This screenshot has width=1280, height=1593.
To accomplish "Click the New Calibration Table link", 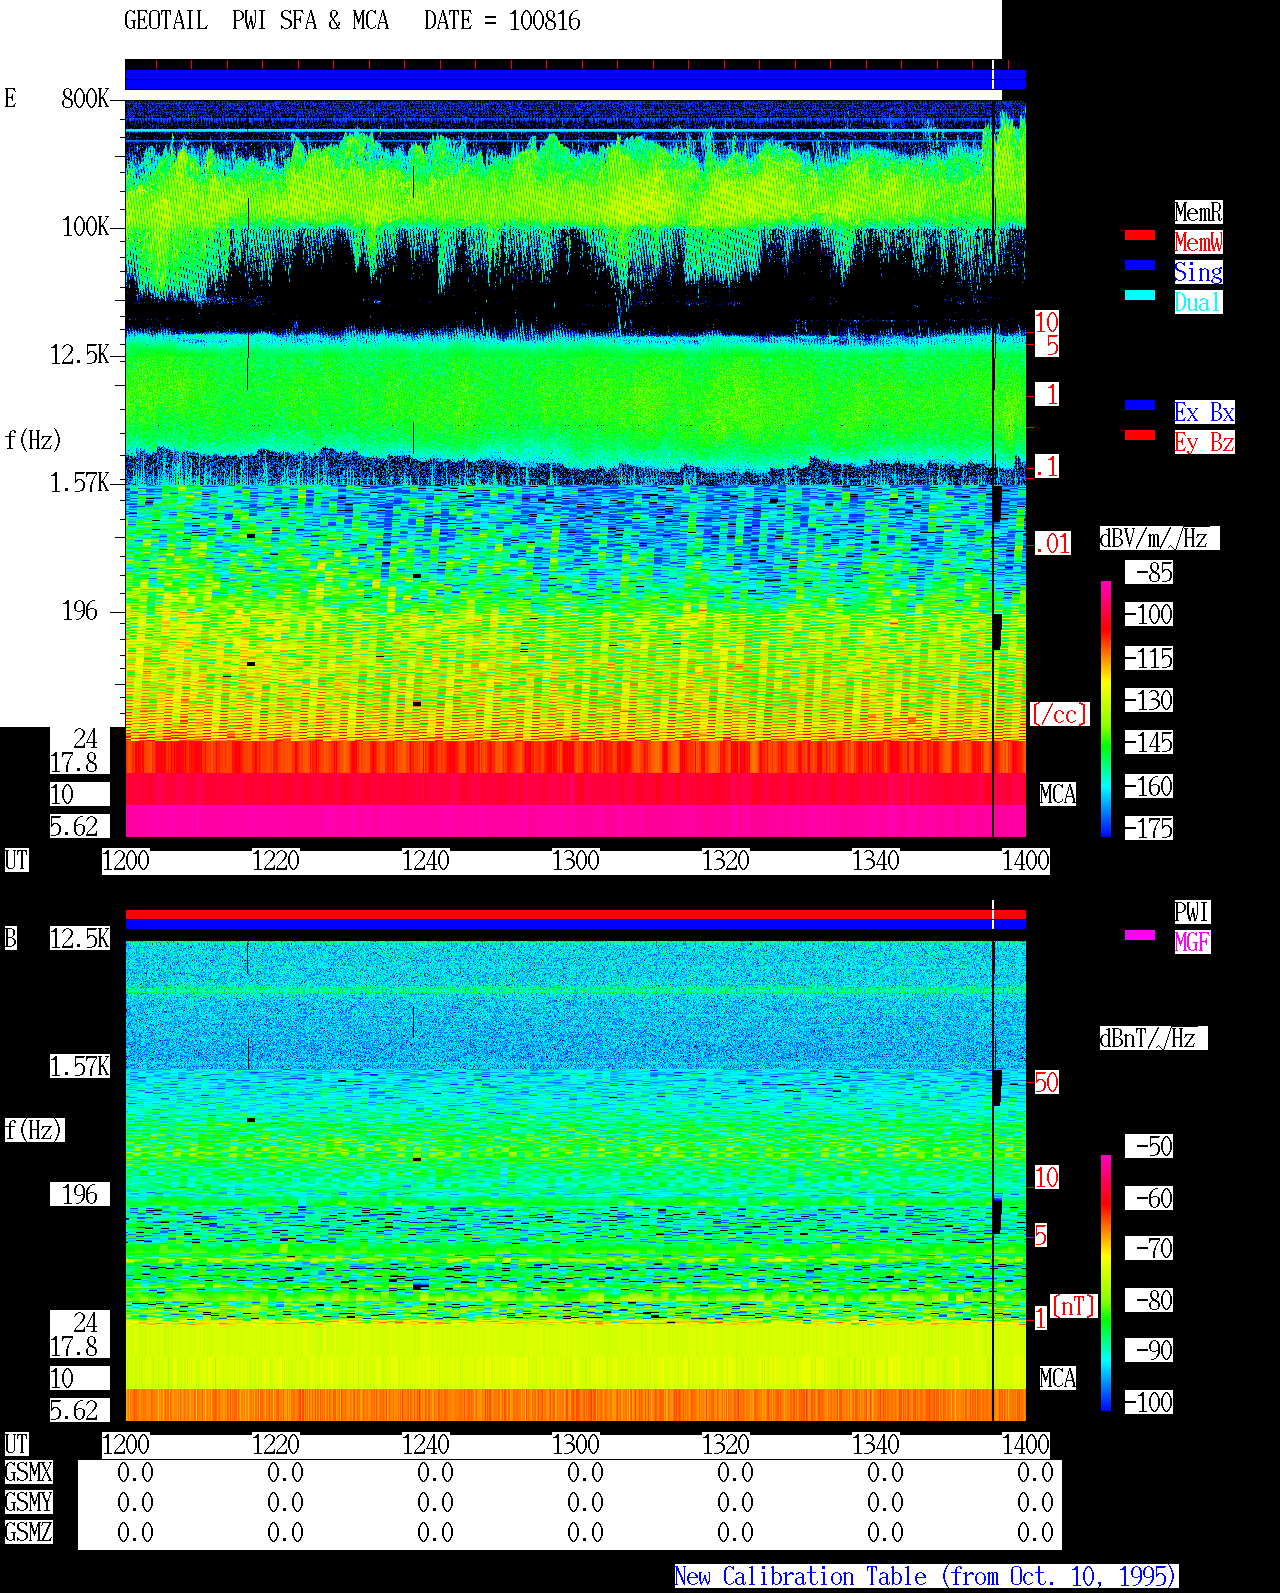I will point(926,1577).
